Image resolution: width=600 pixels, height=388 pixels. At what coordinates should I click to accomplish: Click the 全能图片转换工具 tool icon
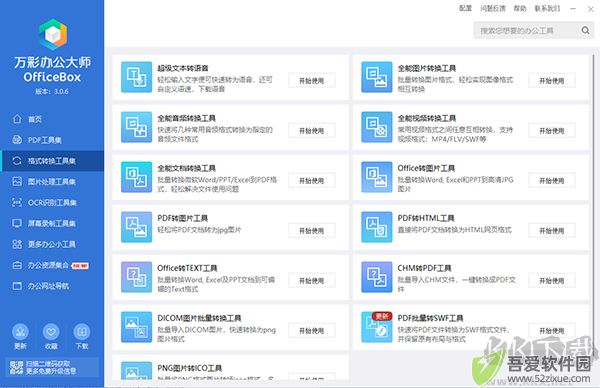tap(377, 77)
